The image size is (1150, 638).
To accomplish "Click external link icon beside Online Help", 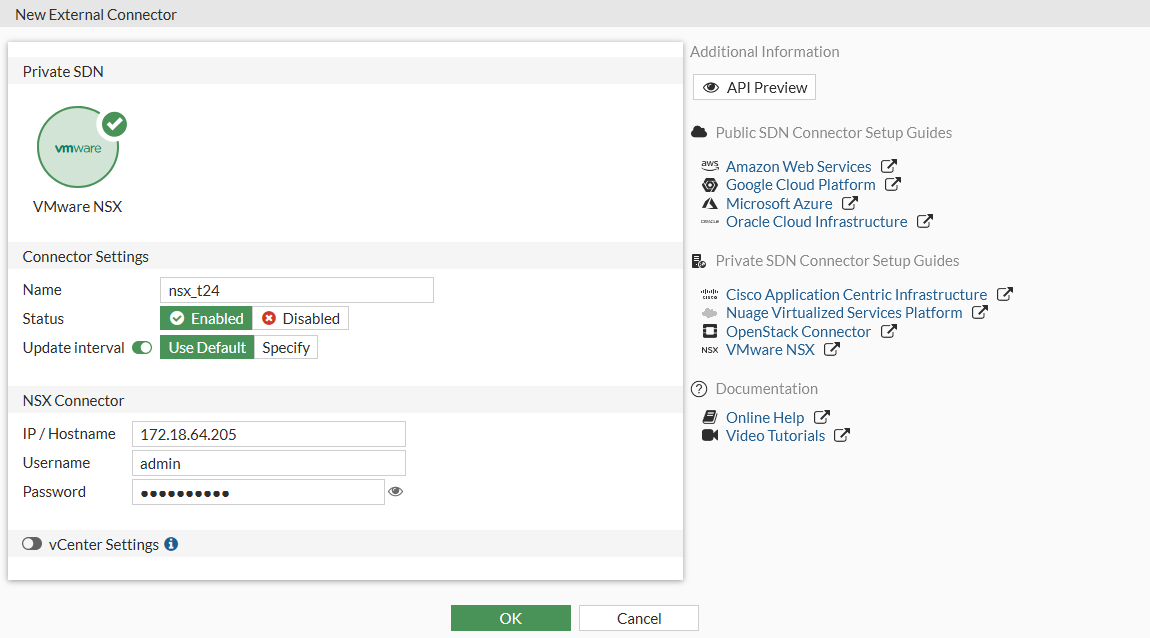I will (x=822, y=417).
